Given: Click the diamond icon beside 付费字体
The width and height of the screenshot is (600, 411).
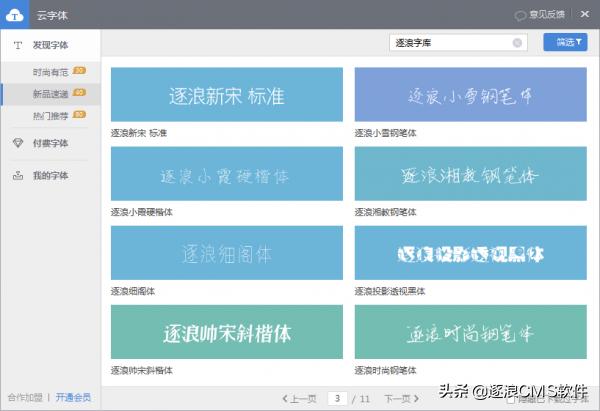Looking at the screenshot, I should tap(18, 143).
